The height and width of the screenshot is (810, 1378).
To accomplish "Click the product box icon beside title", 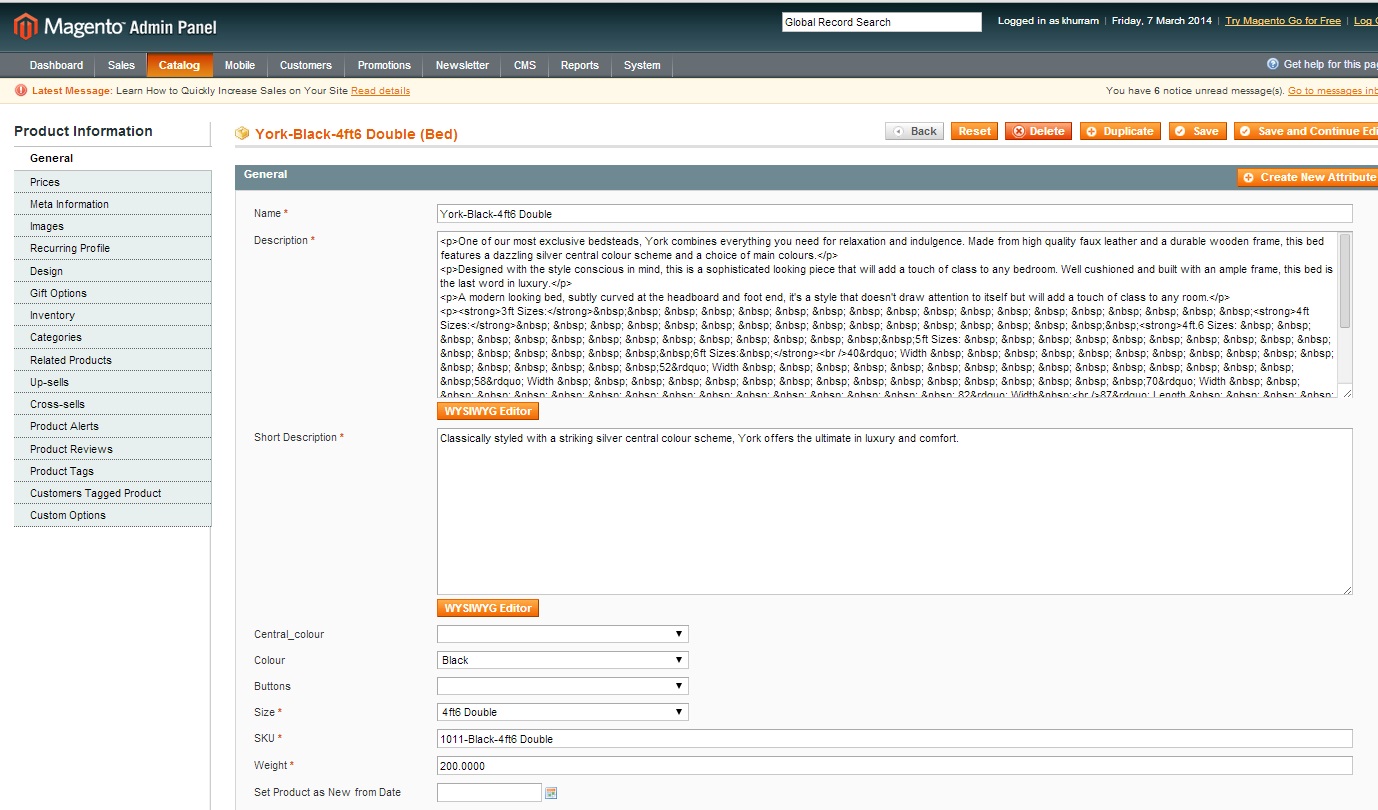I will [241, 133].
